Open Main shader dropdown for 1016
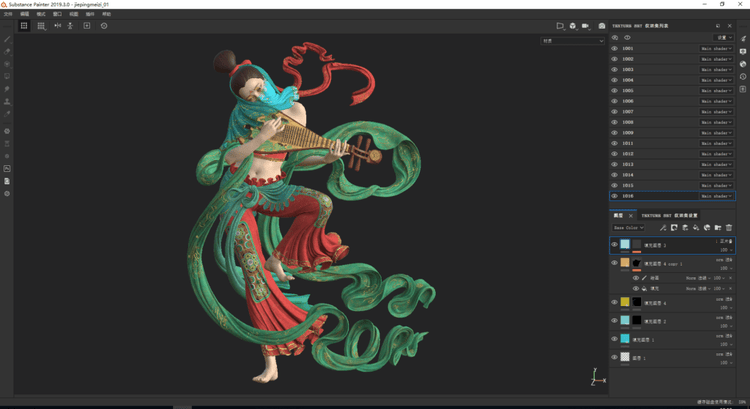This screenshot has width=750, height=409. pyautogui.click(x=716, y=196)
